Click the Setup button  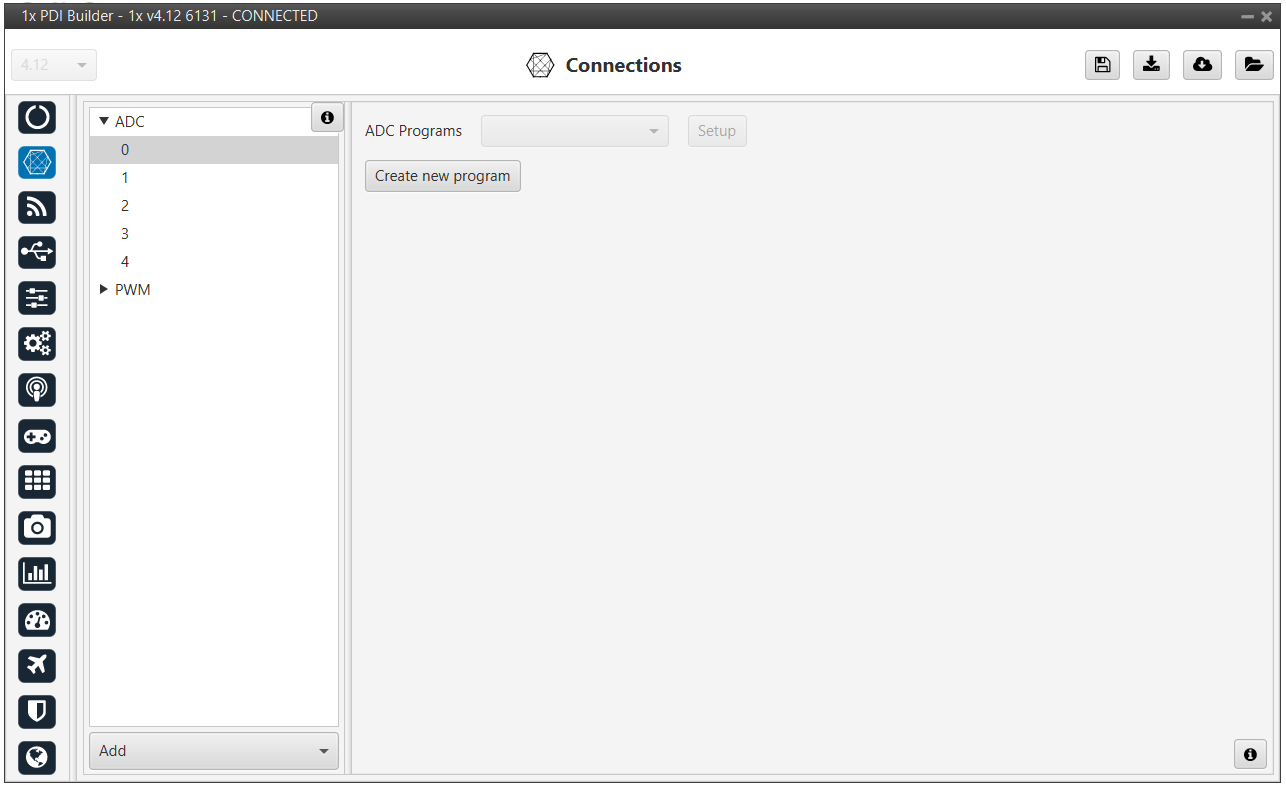(716, 131)
